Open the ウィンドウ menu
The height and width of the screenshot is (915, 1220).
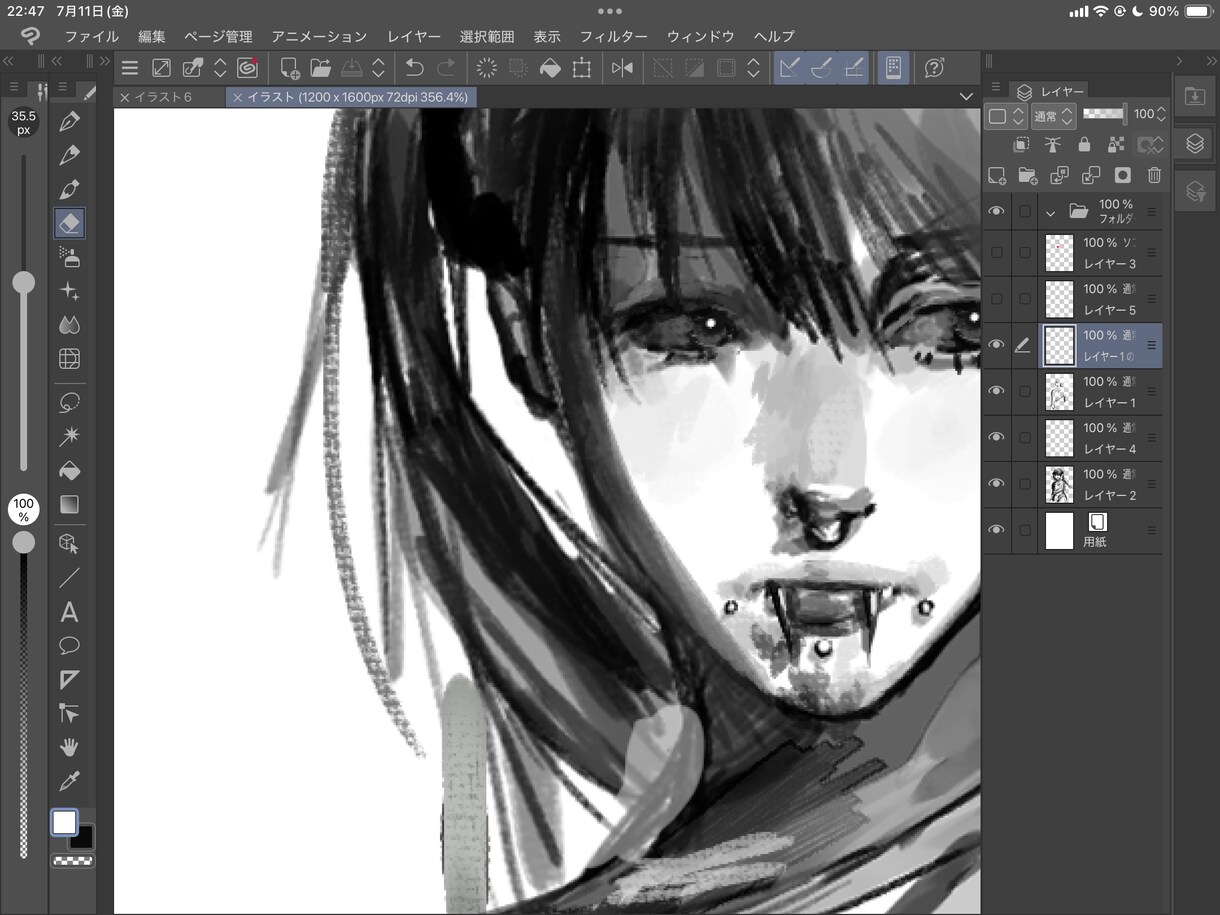click(701, 36)
